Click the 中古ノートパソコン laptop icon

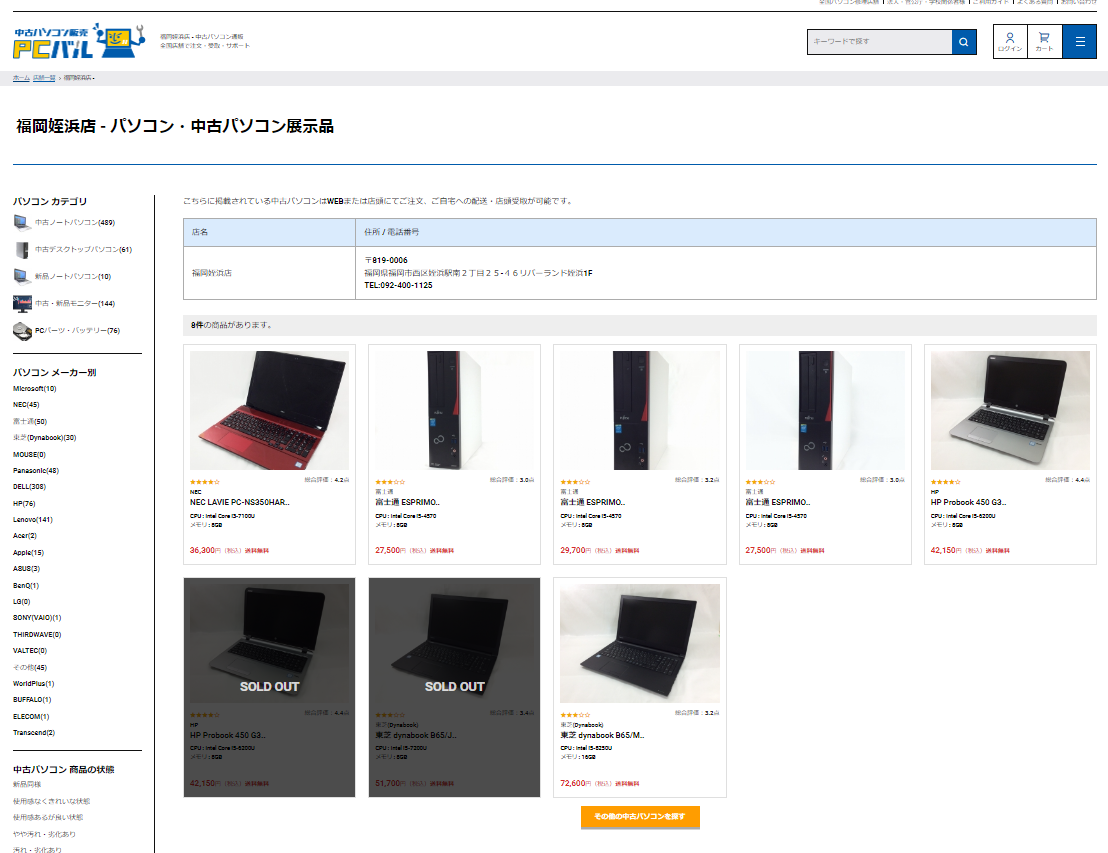coord(22,223)
